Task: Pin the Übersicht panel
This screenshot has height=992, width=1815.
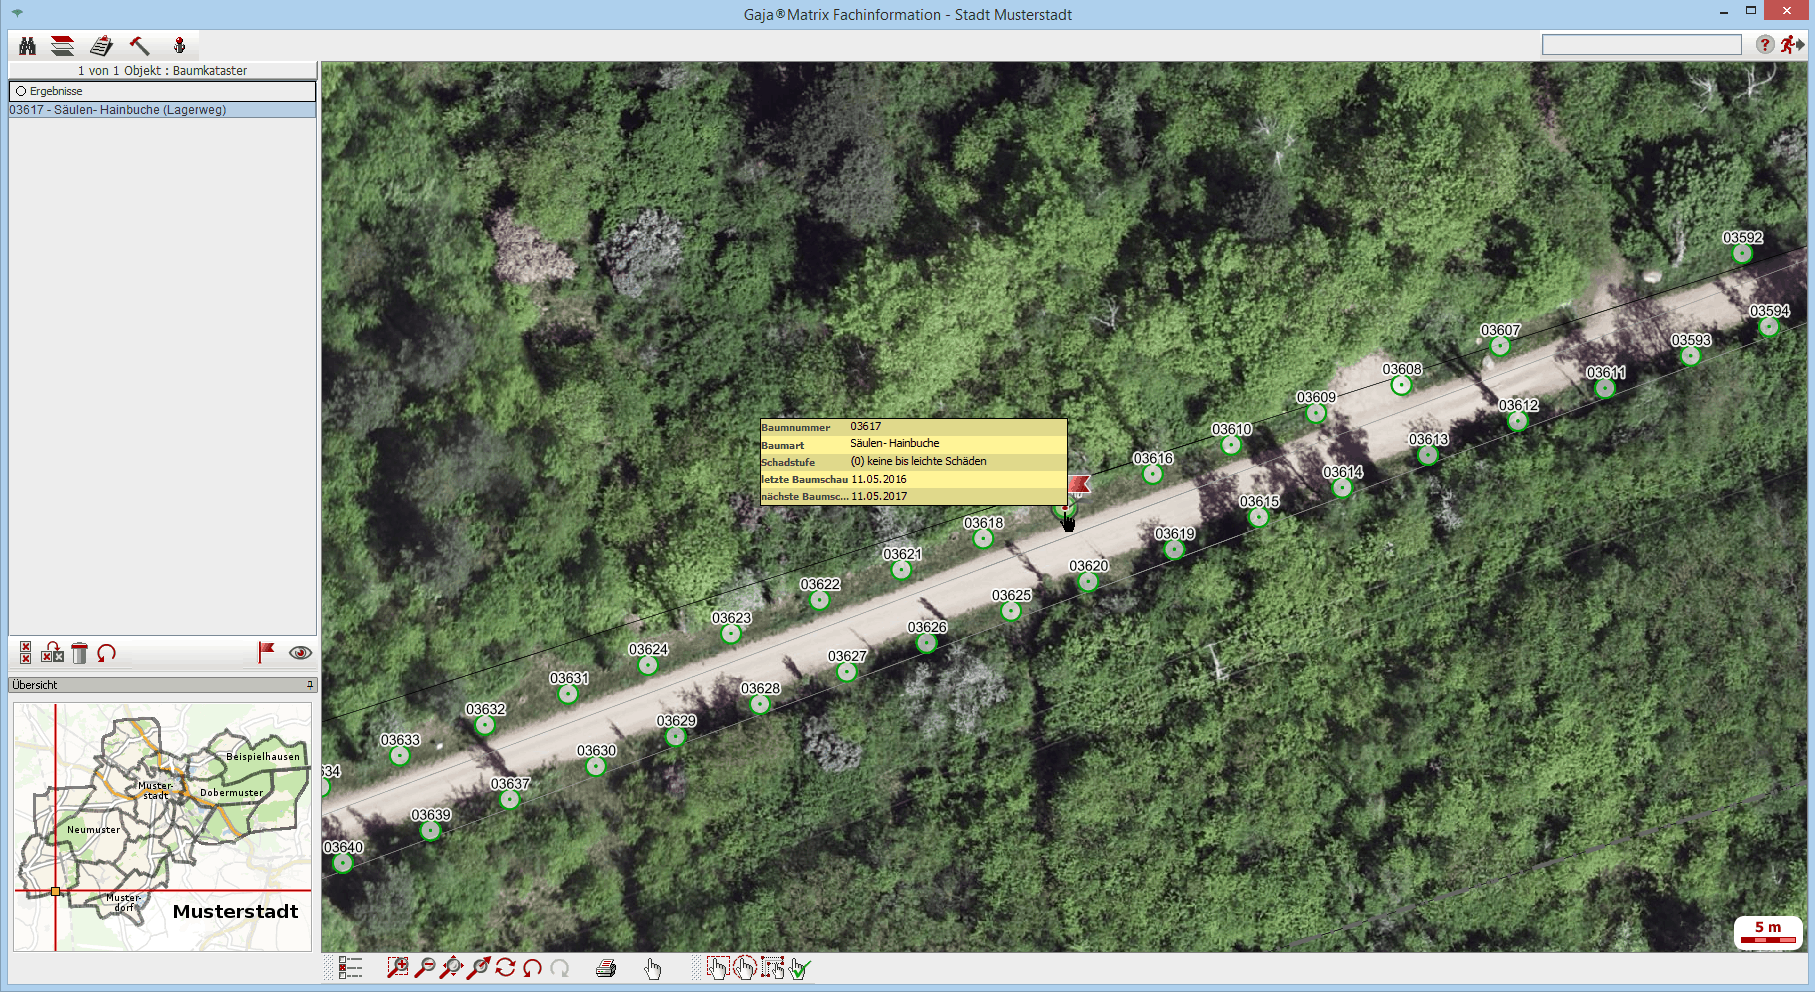Action: (x=310, y=685)
